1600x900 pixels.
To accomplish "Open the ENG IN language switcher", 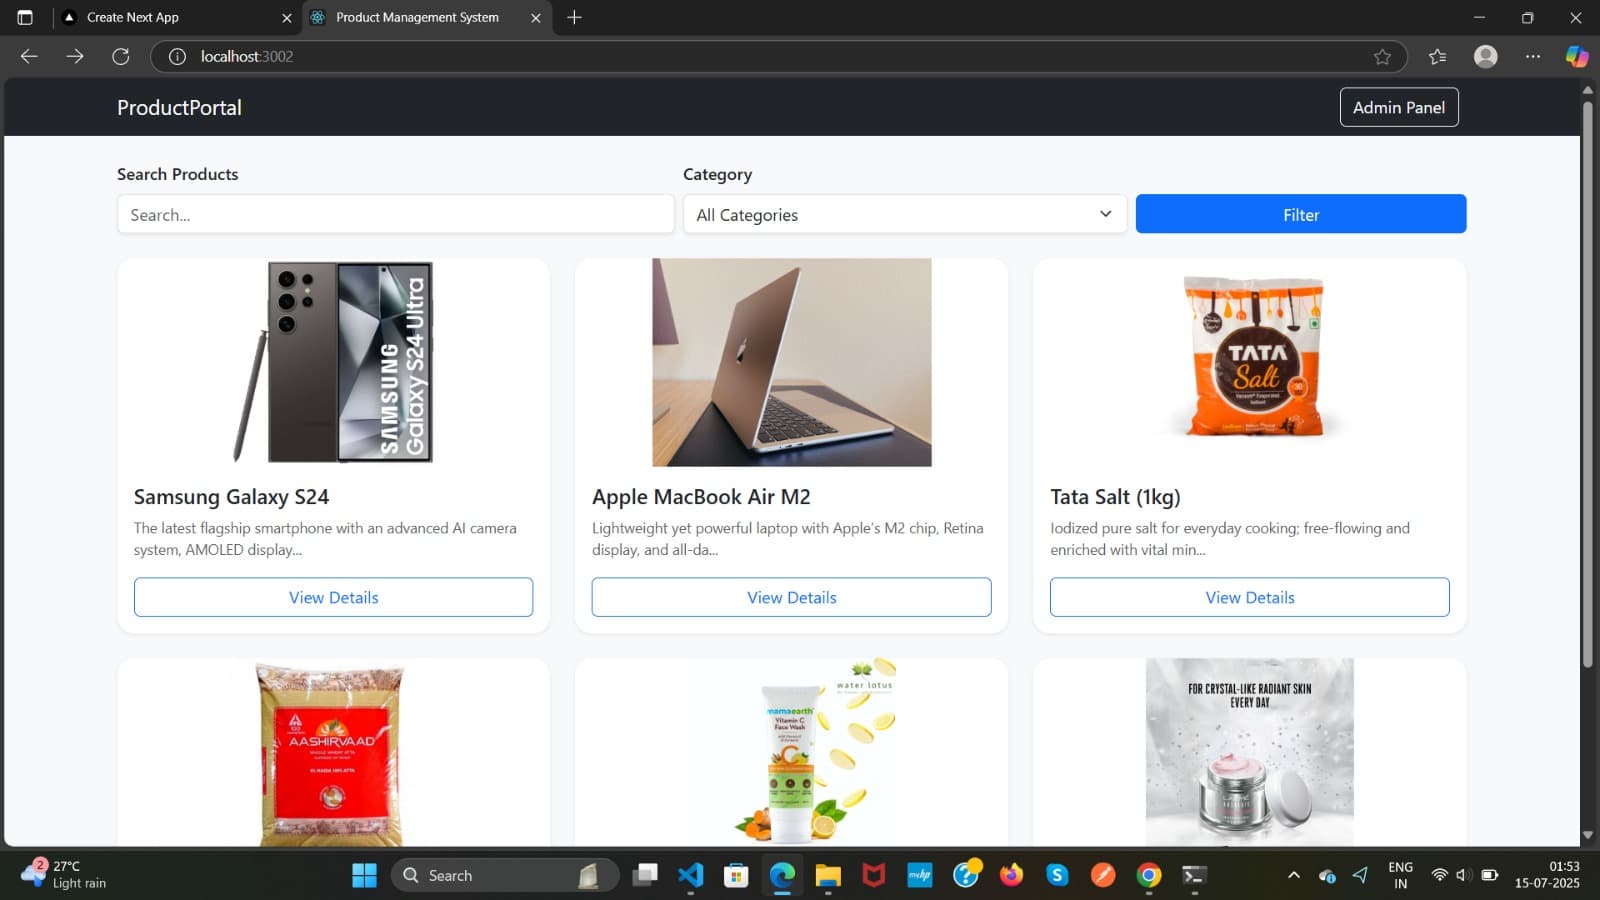I will [1400, 875].
